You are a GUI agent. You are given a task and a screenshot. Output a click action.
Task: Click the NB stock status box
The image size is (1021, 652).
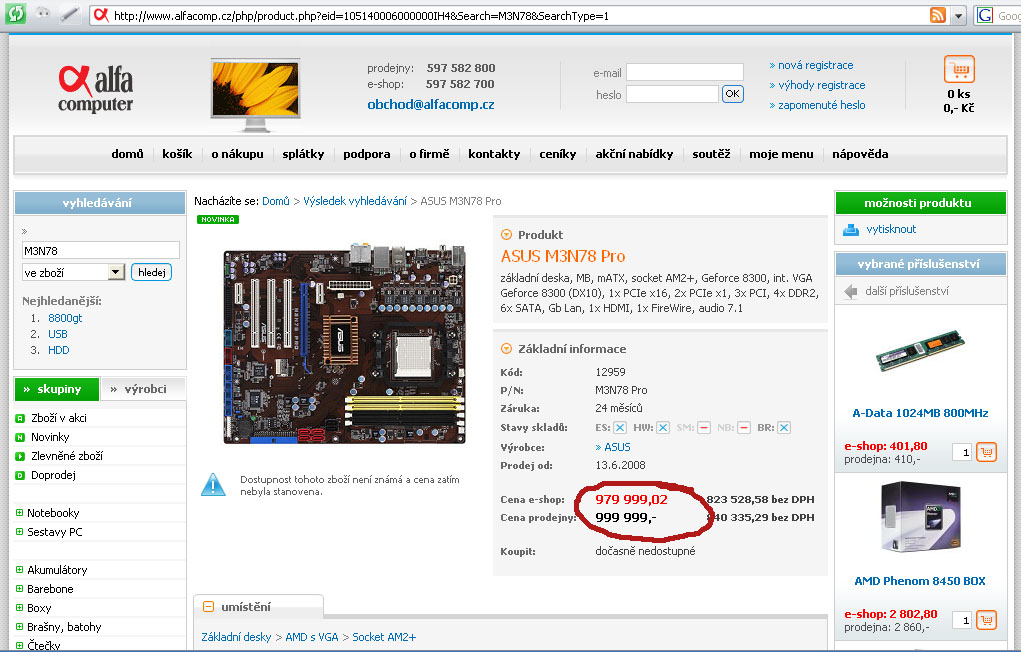pyautogui.click(x=744, y=428)
